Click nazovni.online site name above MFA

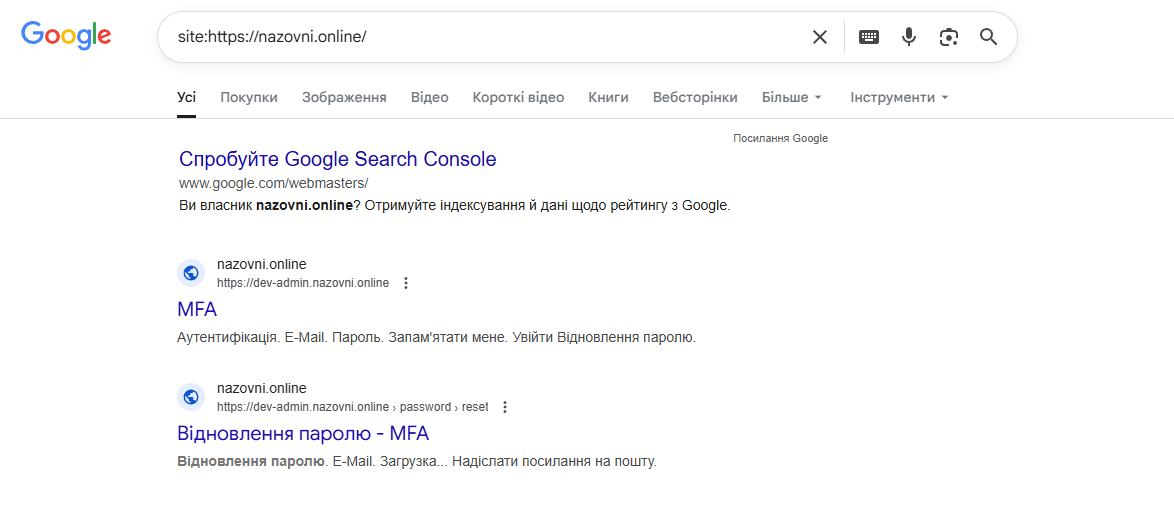(x=262, y=264)
